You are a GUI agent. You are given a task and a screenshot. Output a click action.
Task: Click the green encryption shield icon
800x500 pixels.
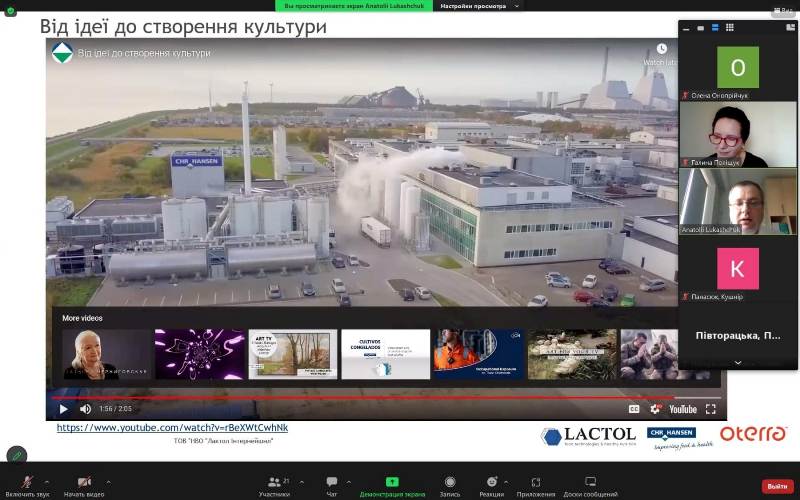[x=11, y=11]
